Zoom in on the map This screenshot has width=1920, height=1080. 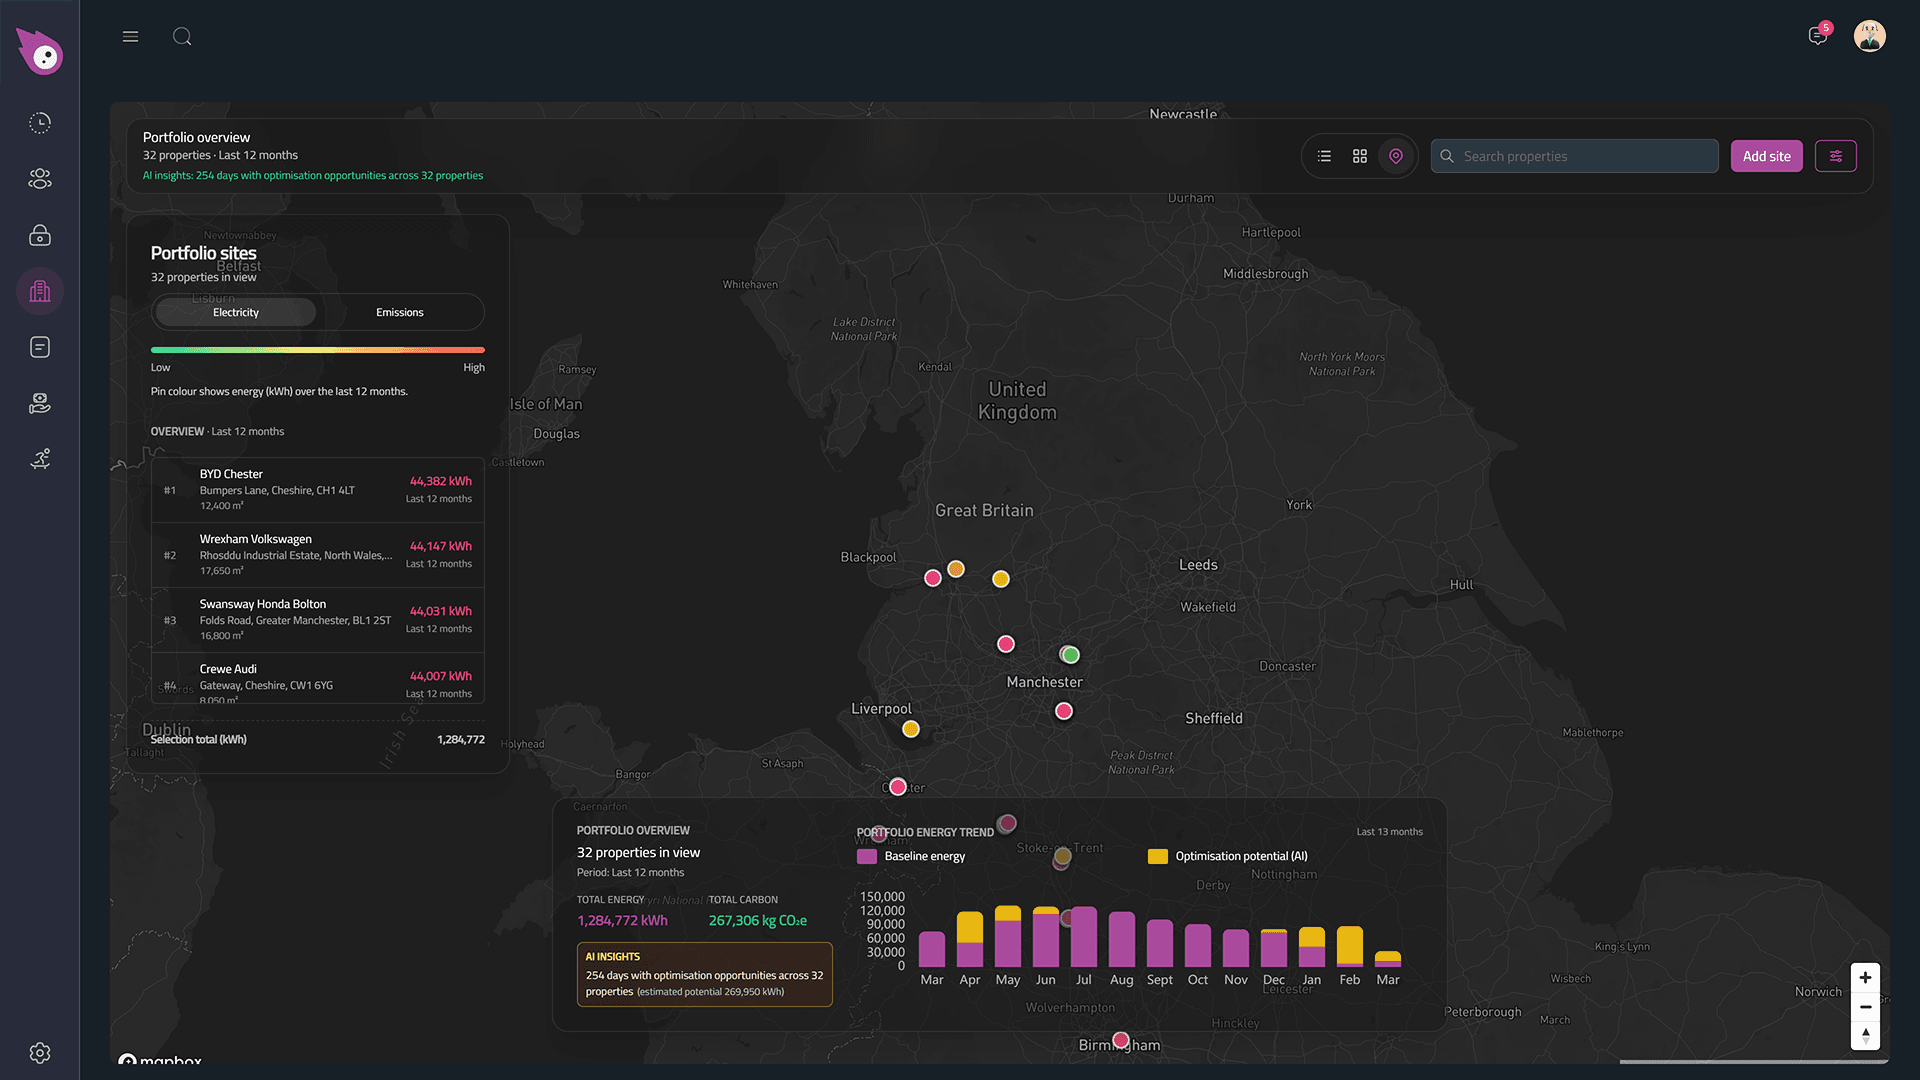pyautogui.click(x=1865, y=978)
